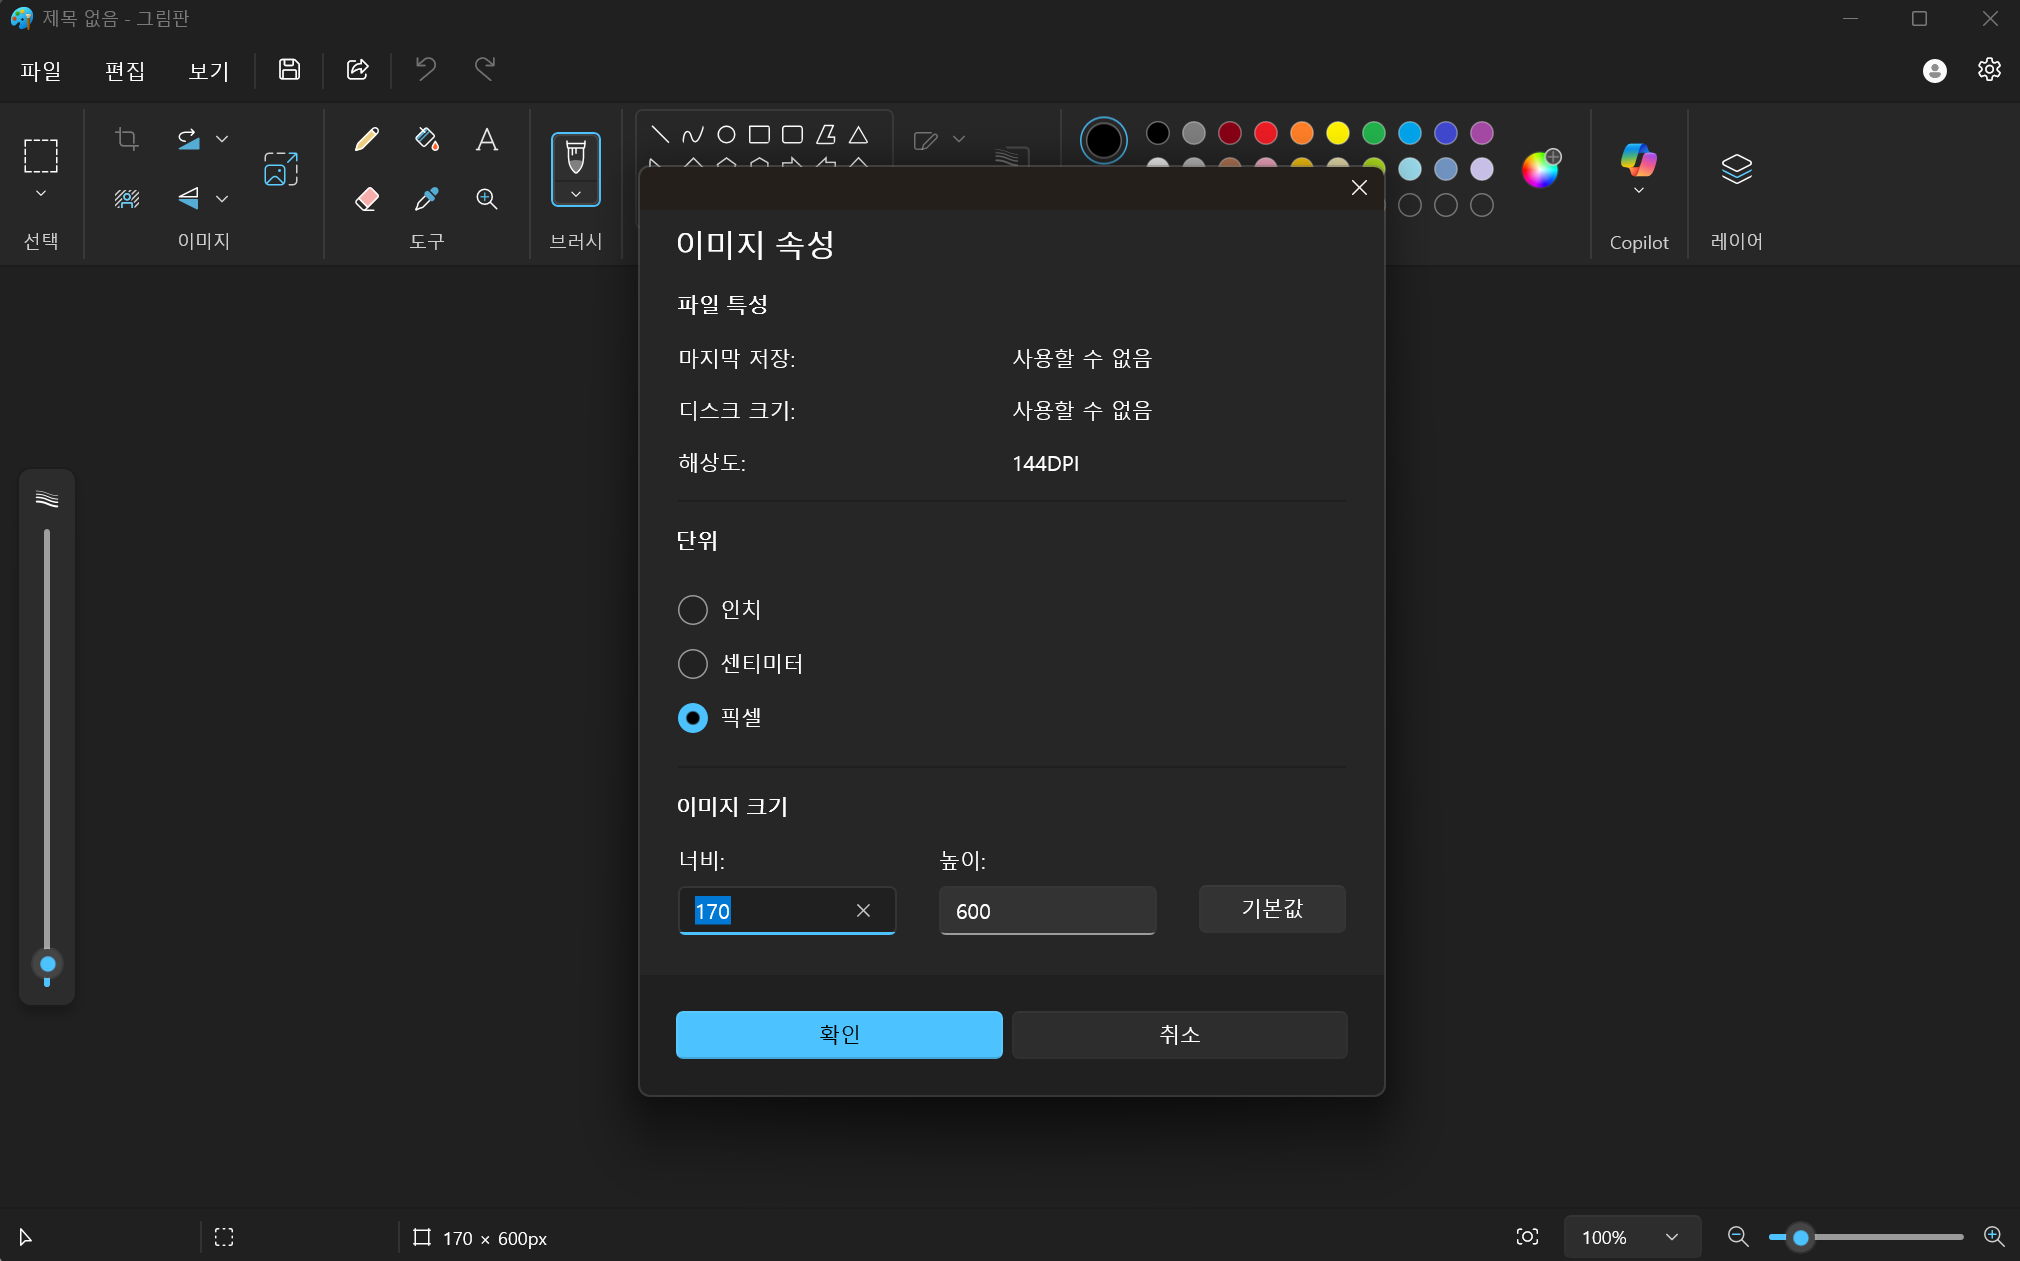Screen dimensions: 2020x1261
Task: Expand the Brushes dropdown arrow
Action: (x=576, y=194)
